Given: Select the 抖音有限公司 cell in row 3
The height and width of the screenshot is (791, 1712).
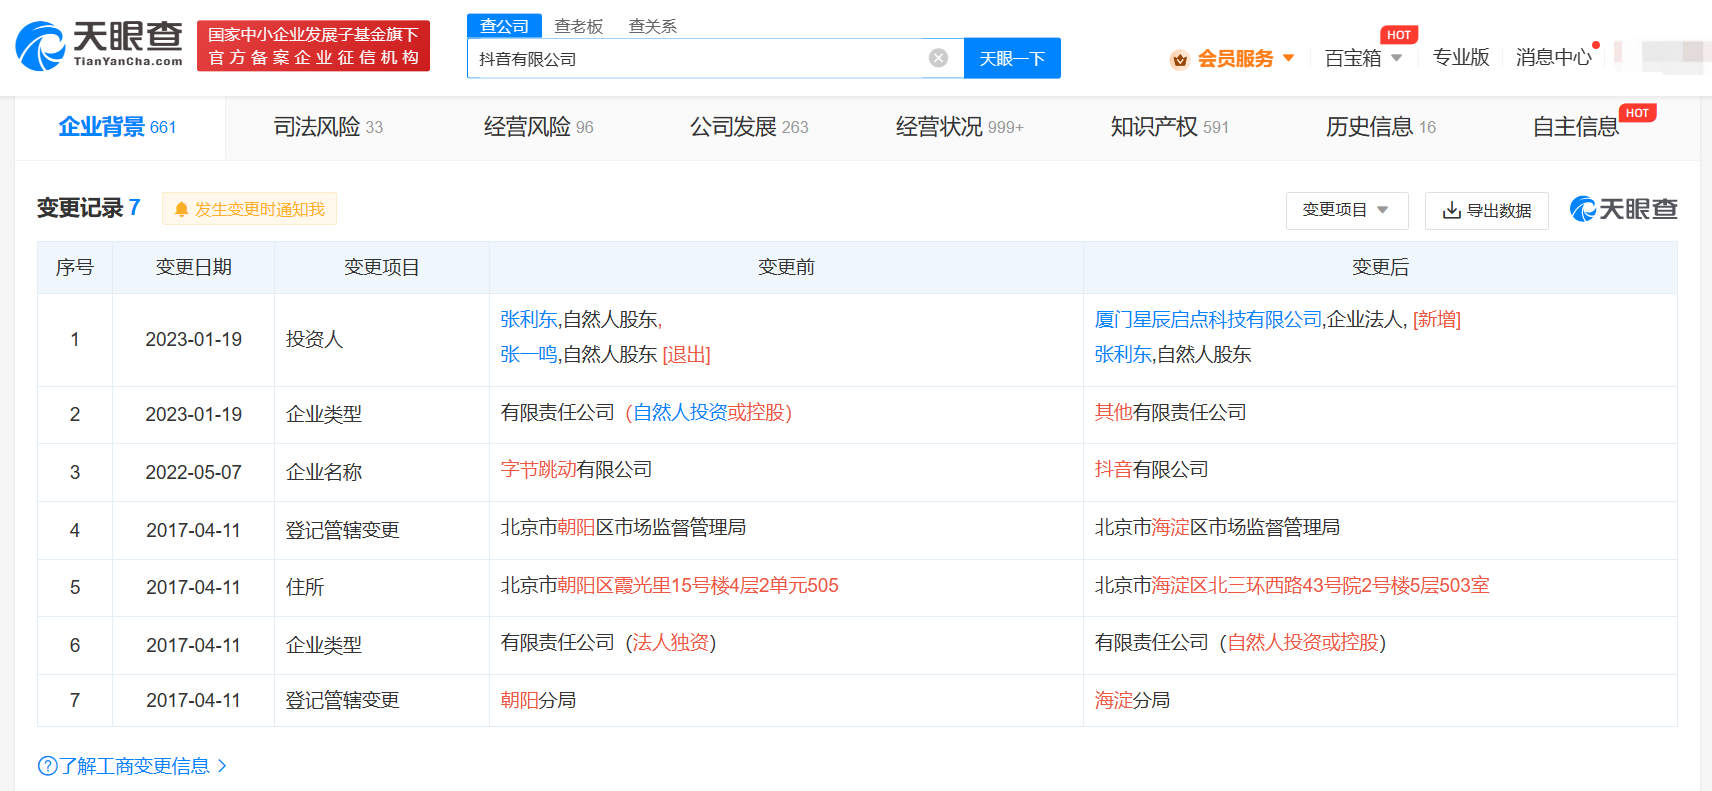Looking at the screenshot, I should [x=1380, y=471].
